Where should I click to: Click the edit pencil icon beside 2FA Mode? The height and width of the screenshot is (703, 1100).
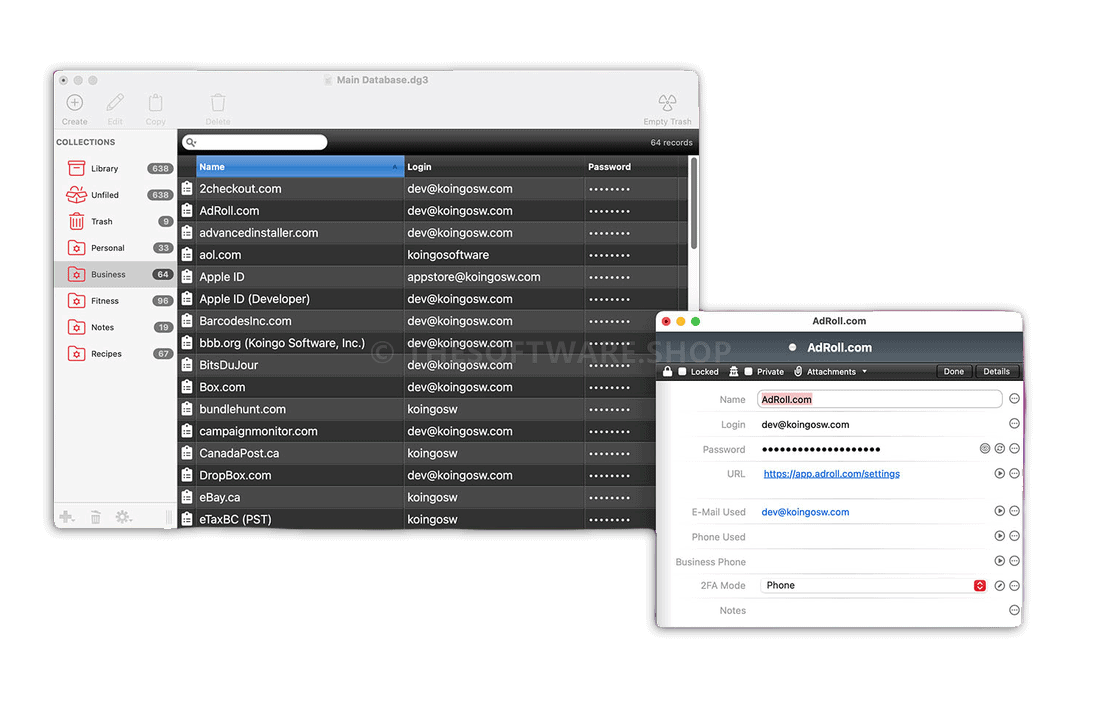1000,586
